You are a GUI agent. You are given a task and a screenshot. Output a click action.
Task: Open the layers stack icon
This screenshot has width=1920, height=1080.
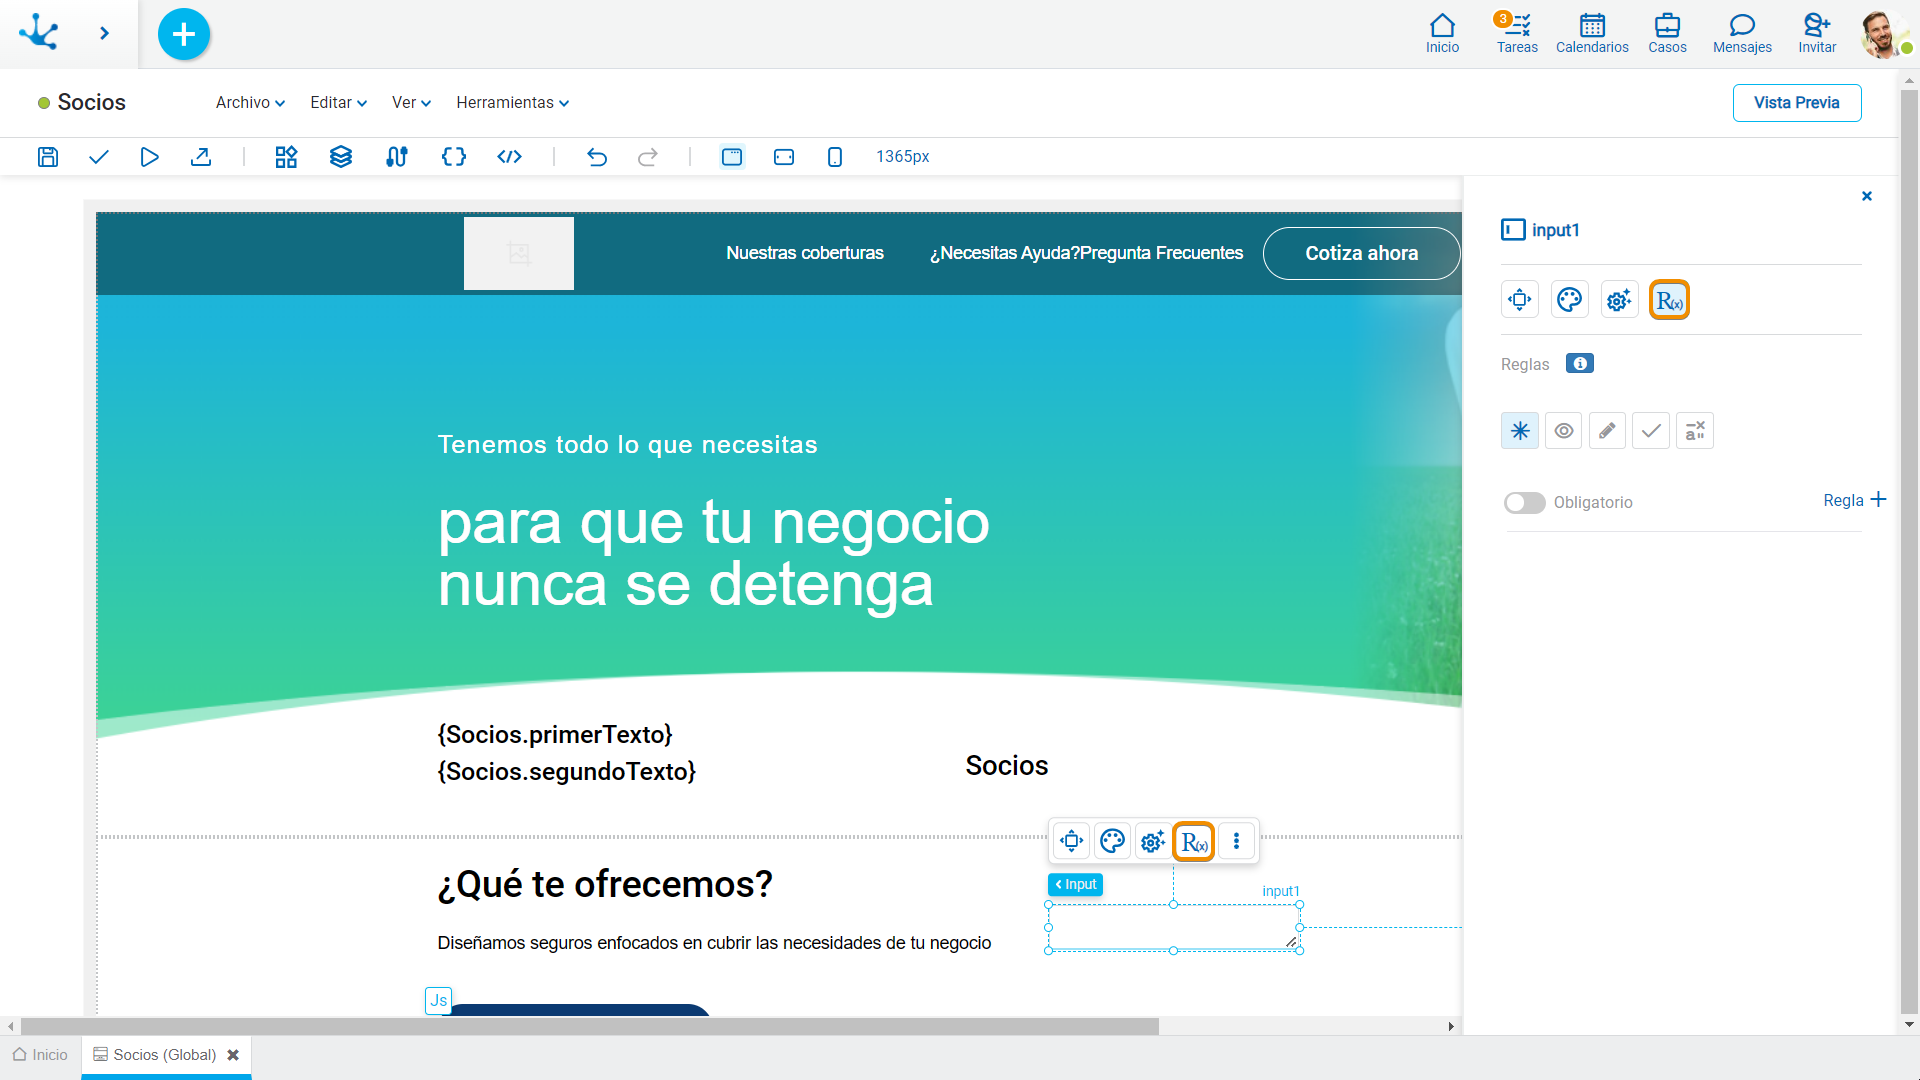341,157
